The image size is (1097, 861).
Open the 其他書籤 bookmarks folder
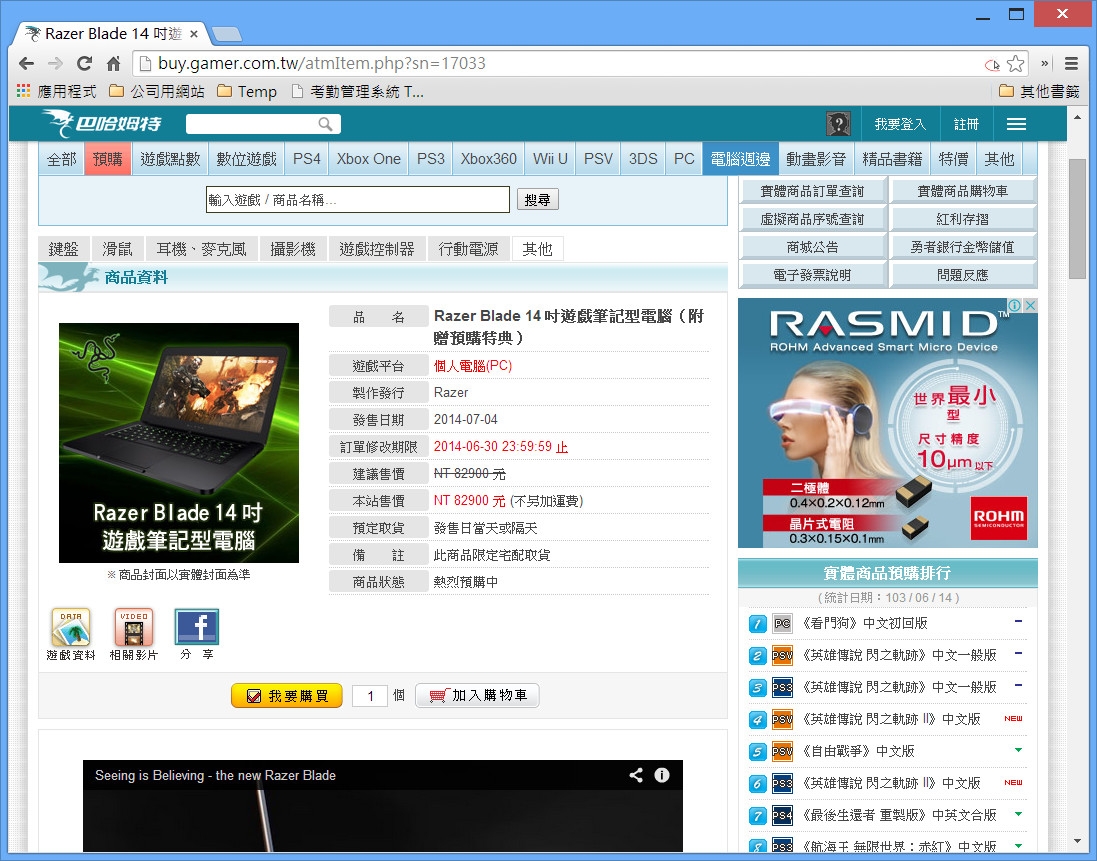point(1039,91)
